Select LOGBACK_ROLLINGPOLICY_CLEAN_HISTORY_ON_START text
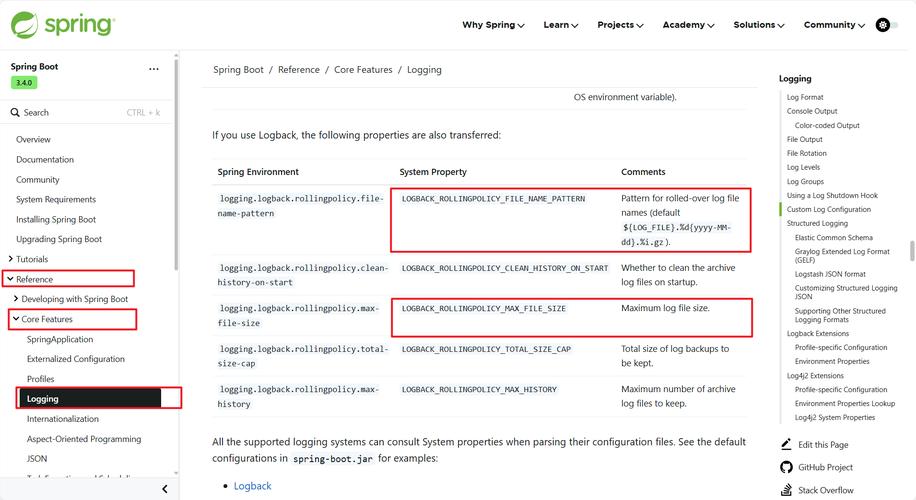The width and height of the screenshot is (916, 500). (x=505, y=268)
